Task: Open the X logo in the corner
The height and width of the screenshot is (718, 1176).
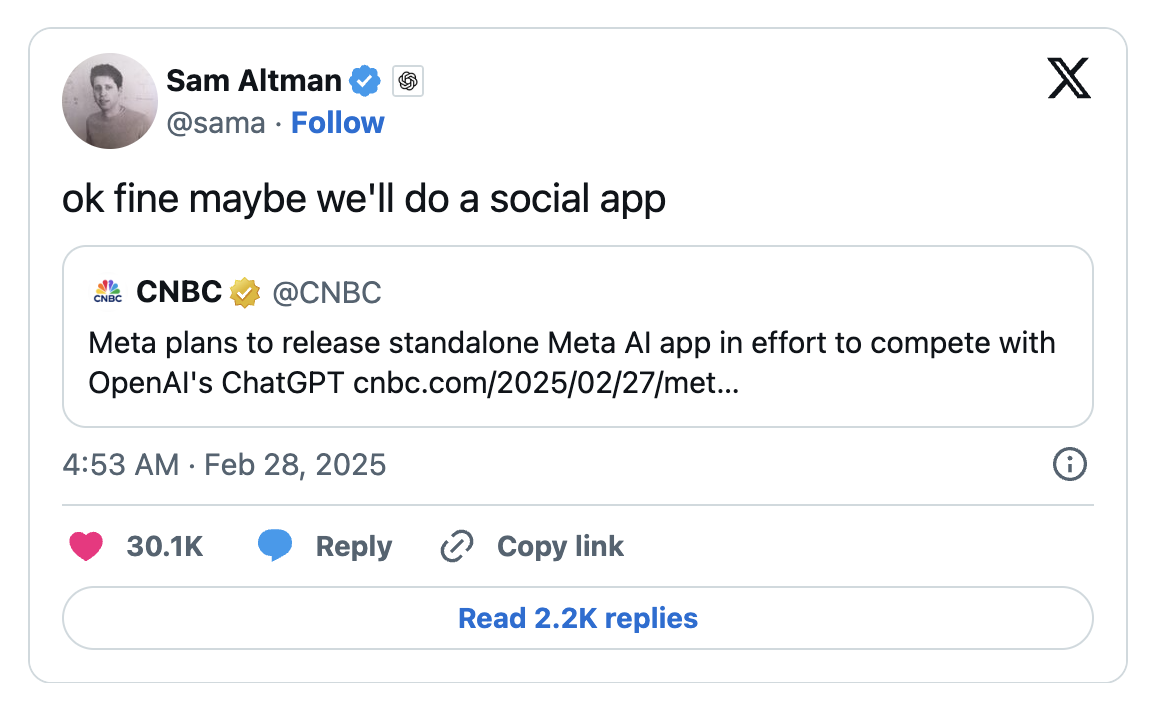Action: (1070, 78)
